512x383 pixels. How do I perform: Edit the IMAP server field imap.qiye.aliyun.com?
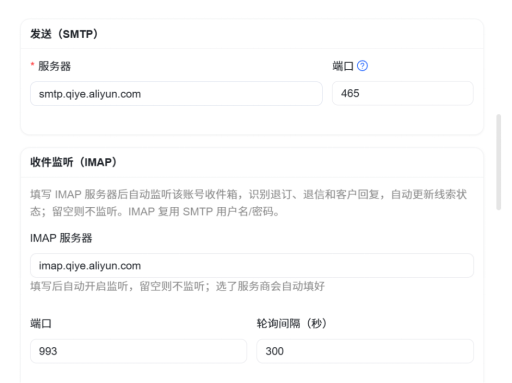tap(252, 266)
